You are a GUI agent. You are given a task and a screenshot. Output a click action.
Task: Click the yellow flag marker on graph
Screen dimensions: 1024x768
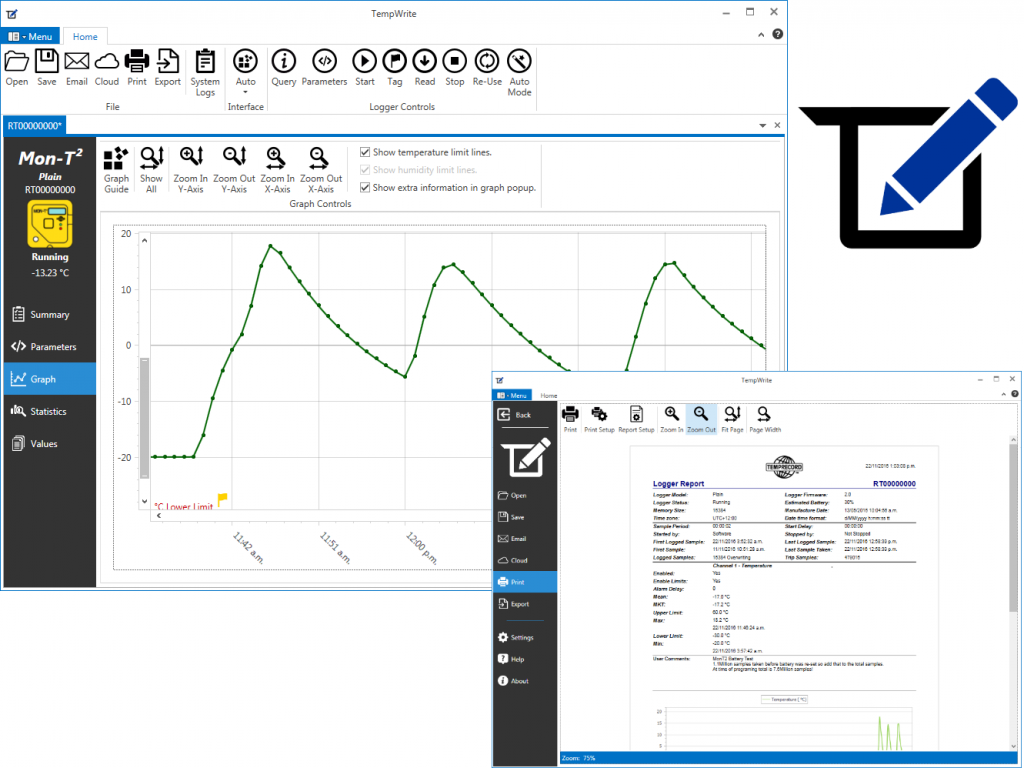[222, 500]
